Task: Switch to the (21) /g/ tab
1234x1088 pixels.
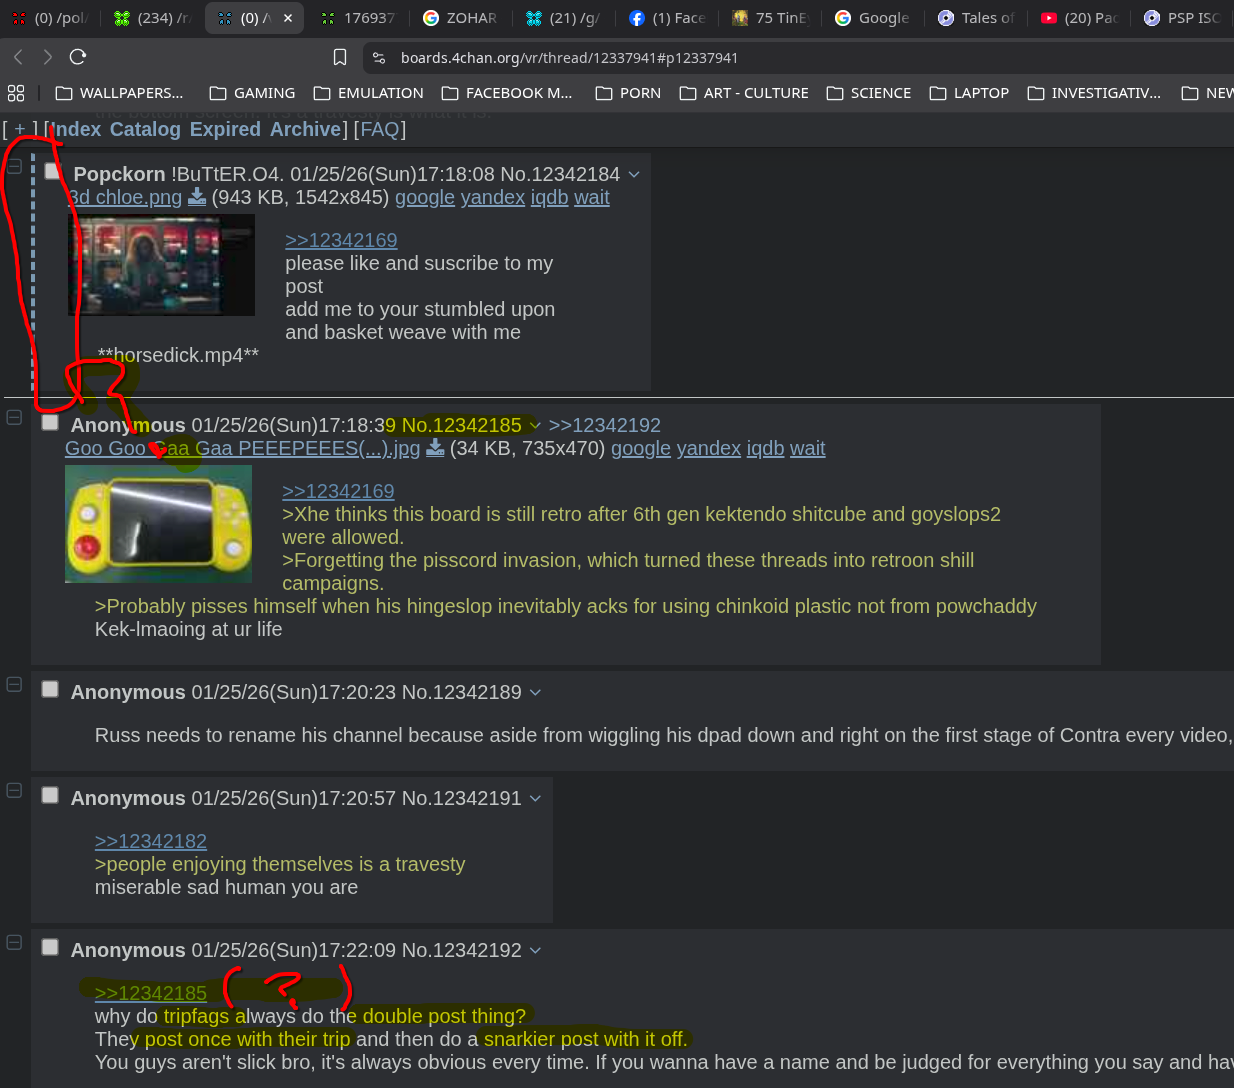Action: coord(564,18)
